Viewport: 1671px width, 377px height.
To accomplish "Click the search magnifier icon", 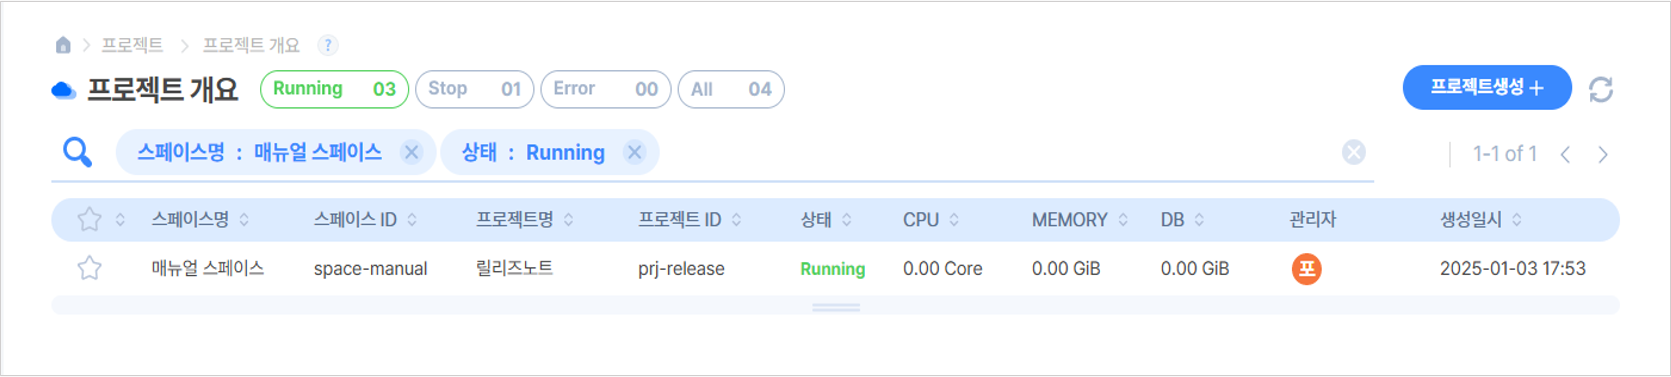I will (77, 152).
